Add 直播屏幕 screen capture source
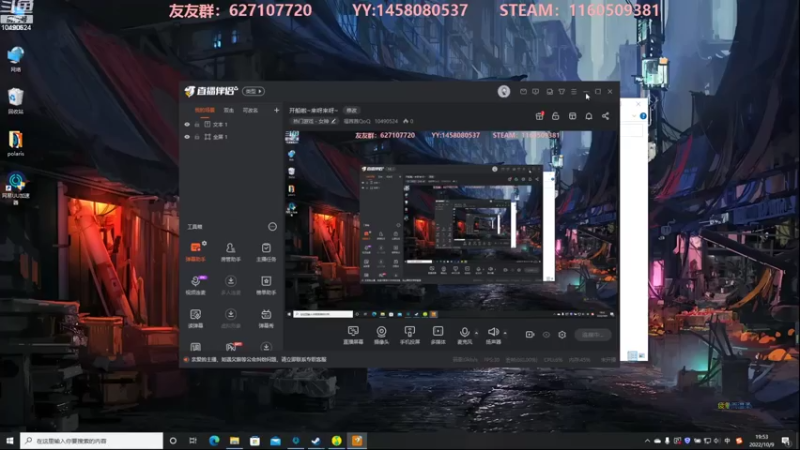The image size is (800, 450). point(353,335)
